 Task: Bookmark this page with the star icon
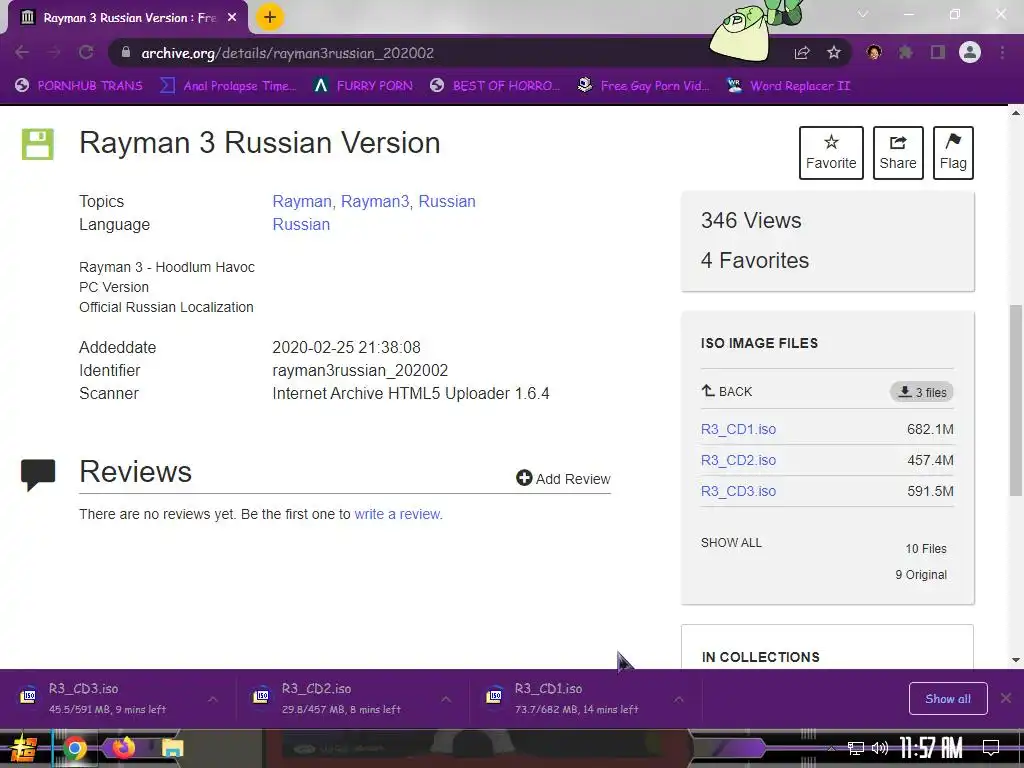pyautogui.click(x=834, y=53)
